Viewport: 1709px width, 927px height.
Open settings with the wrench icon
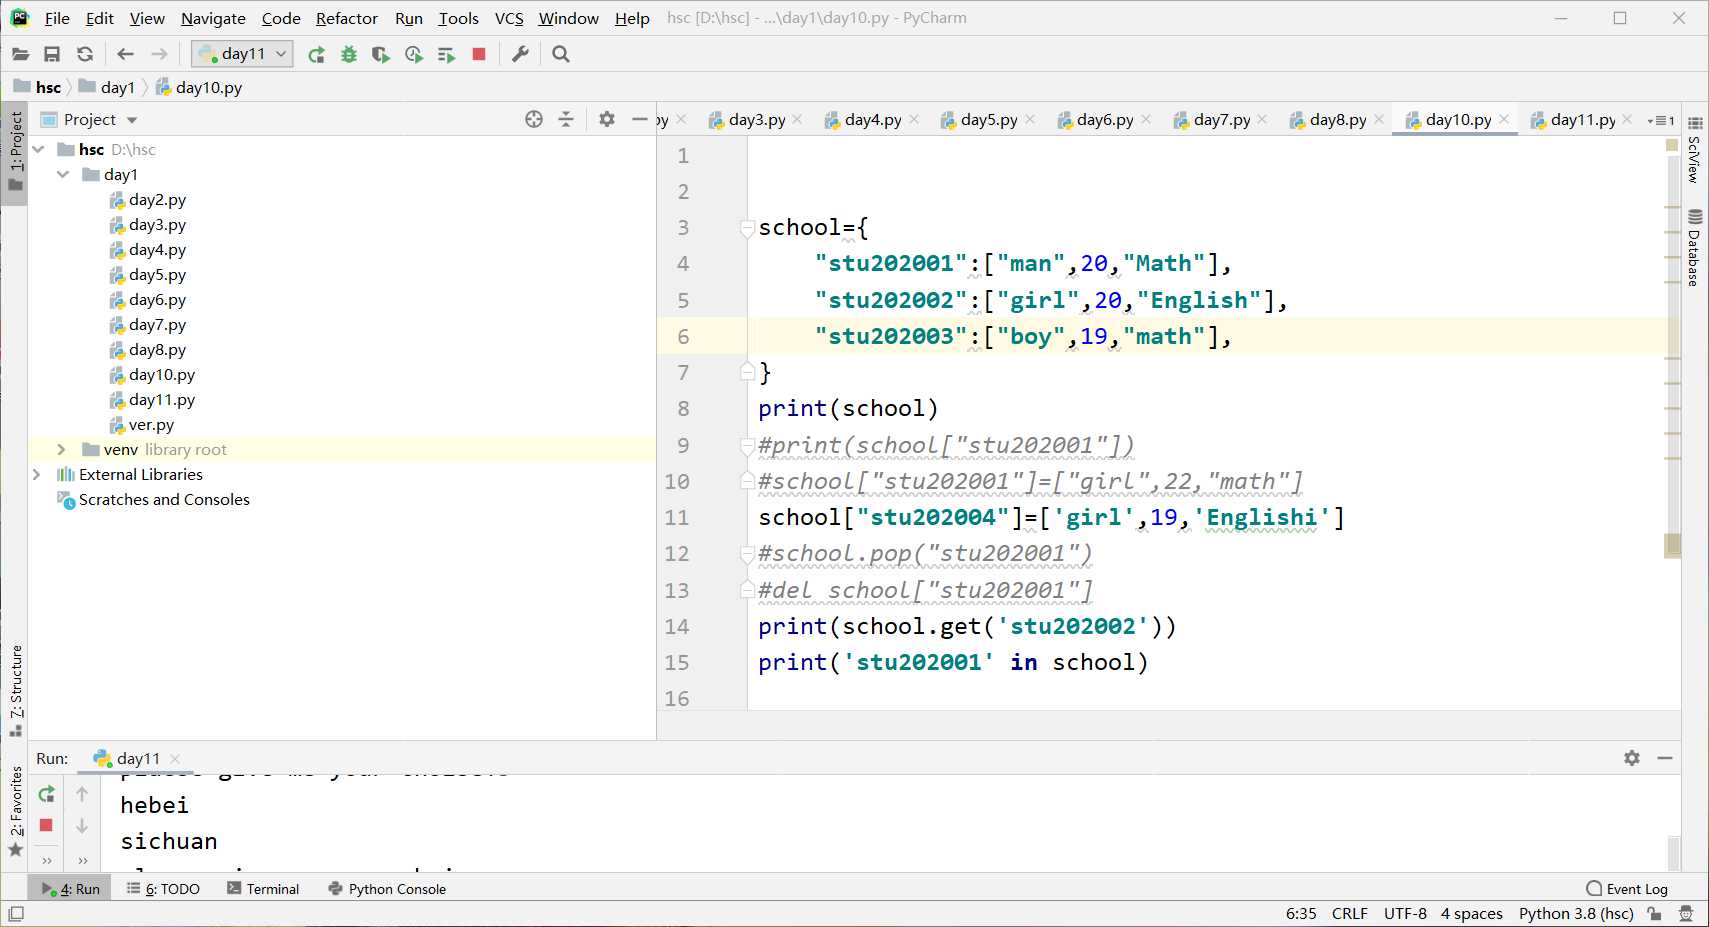pos(520,54)
